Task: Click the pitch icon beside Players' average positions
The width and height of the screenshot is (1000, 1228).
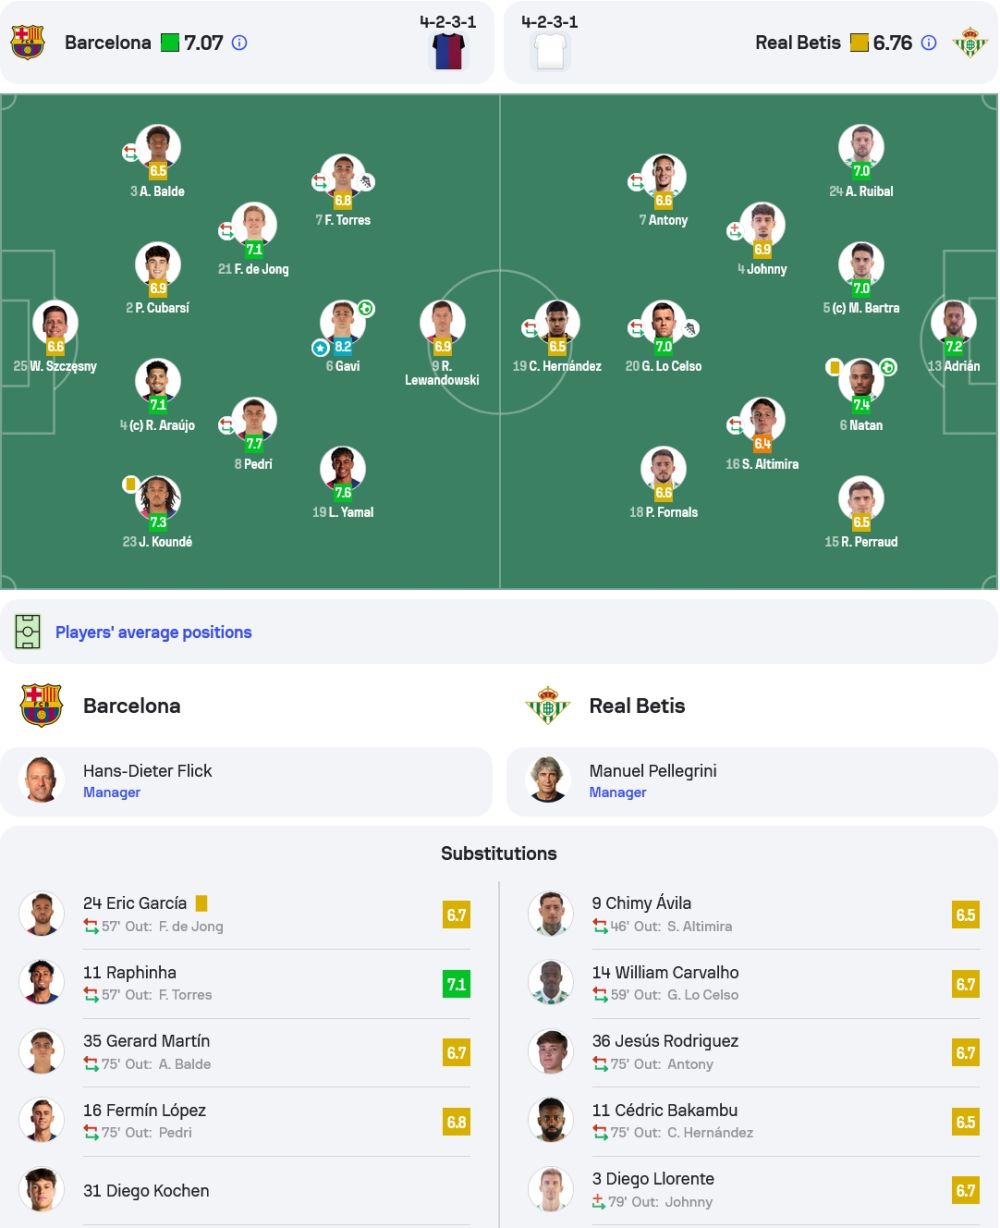Action: (28, 632)
